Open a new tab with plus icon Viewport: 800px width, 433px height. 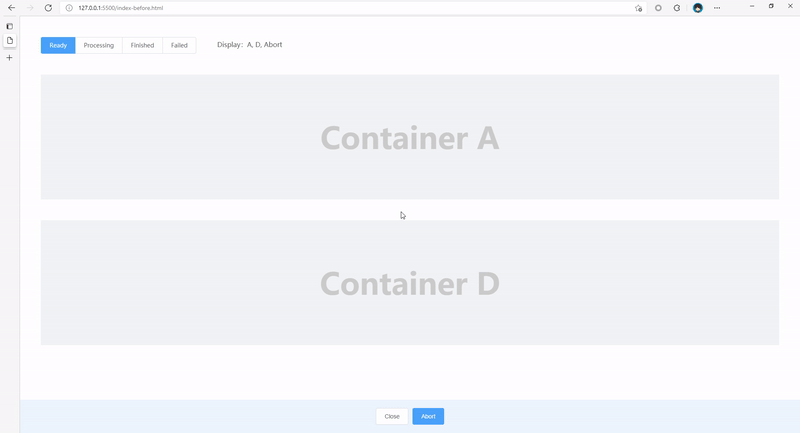(x=10, y=58)
